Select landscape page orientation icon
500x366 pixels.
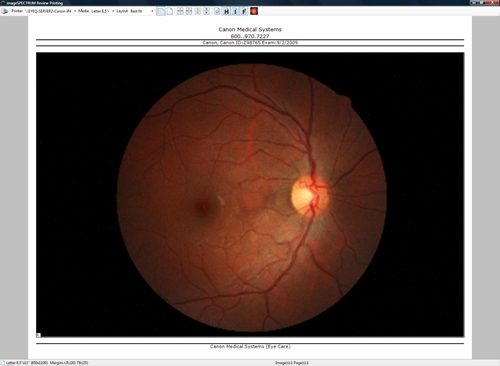click(x=161, y=11)
